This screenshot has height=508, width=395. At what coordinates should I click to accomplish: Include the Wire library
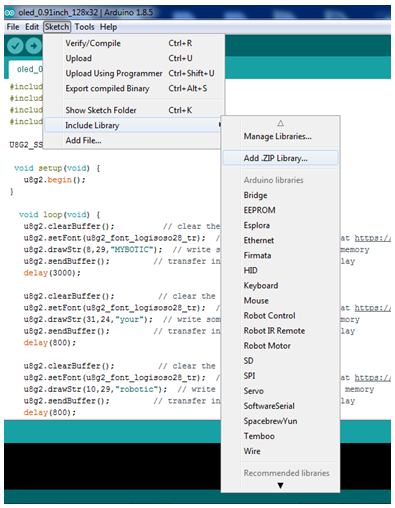click(x=280, y=451)
